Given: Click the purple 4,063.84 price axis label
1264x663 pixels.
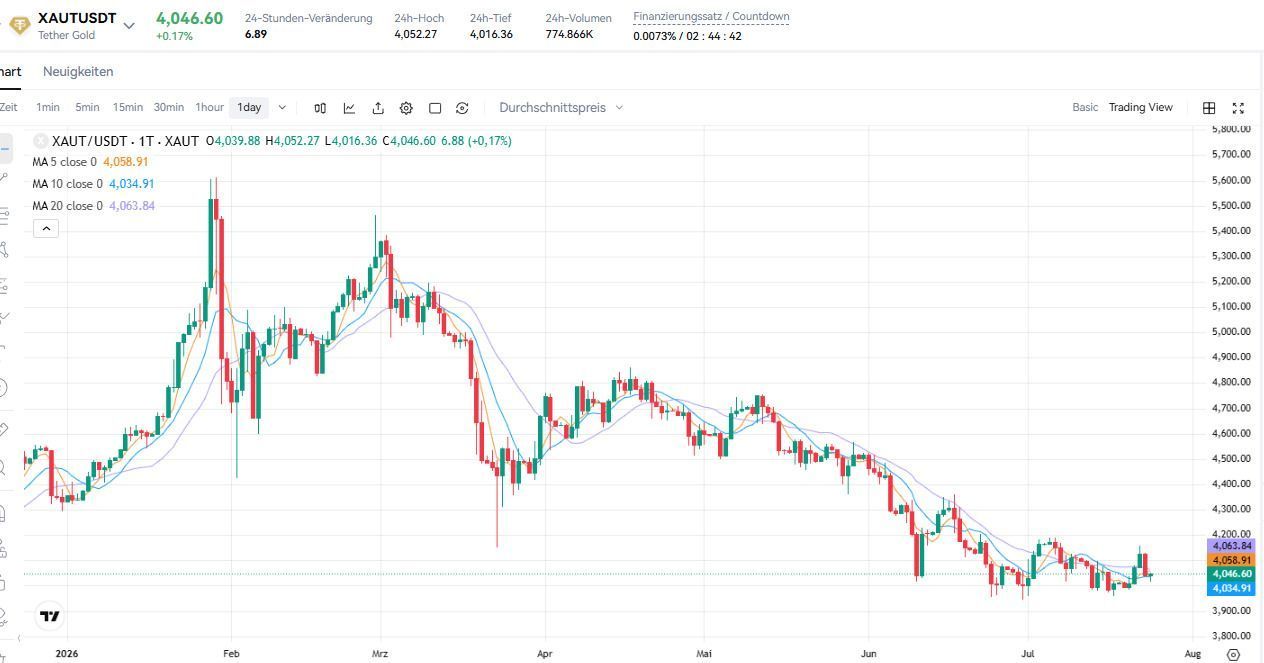Looking at the screenshot, I should (x=1232, y=546).
